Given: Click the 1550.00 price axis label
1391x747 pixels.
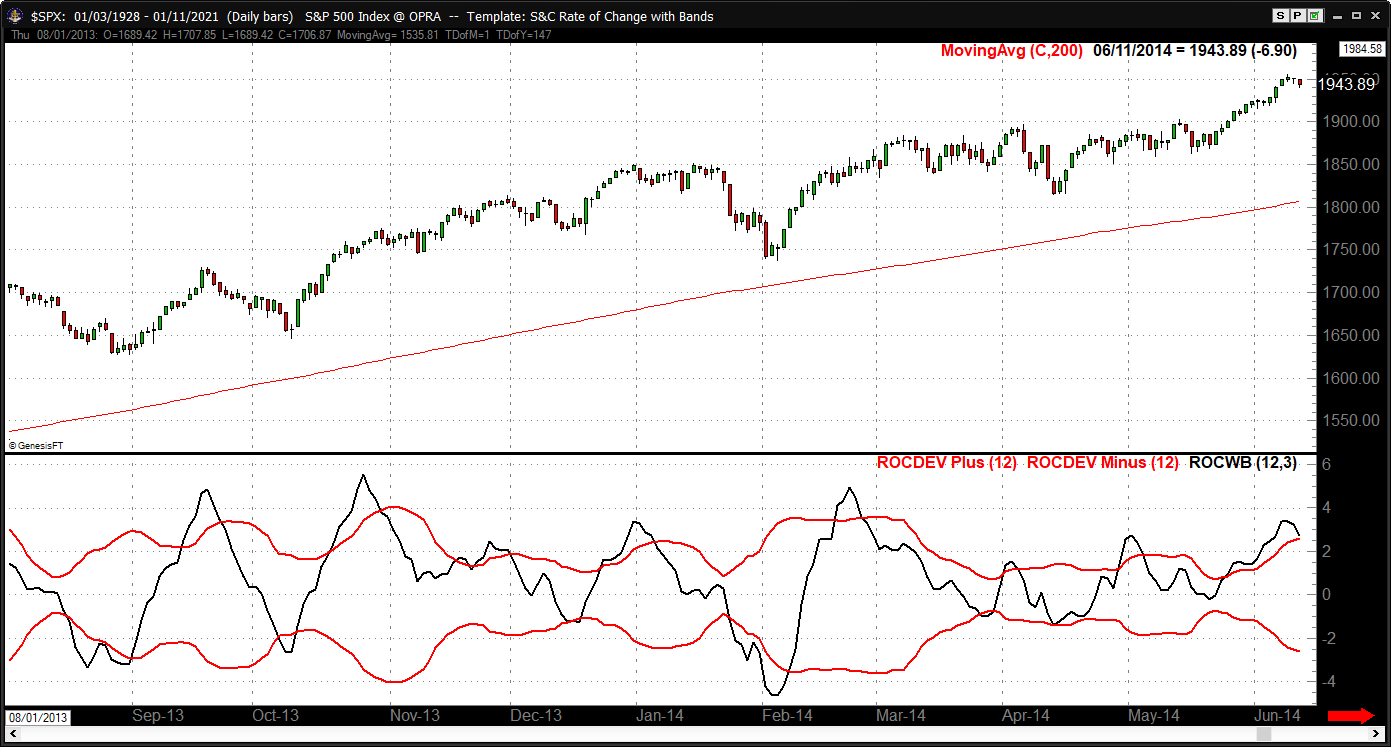Looking at the screenshot, I should tap(1349, 421).
